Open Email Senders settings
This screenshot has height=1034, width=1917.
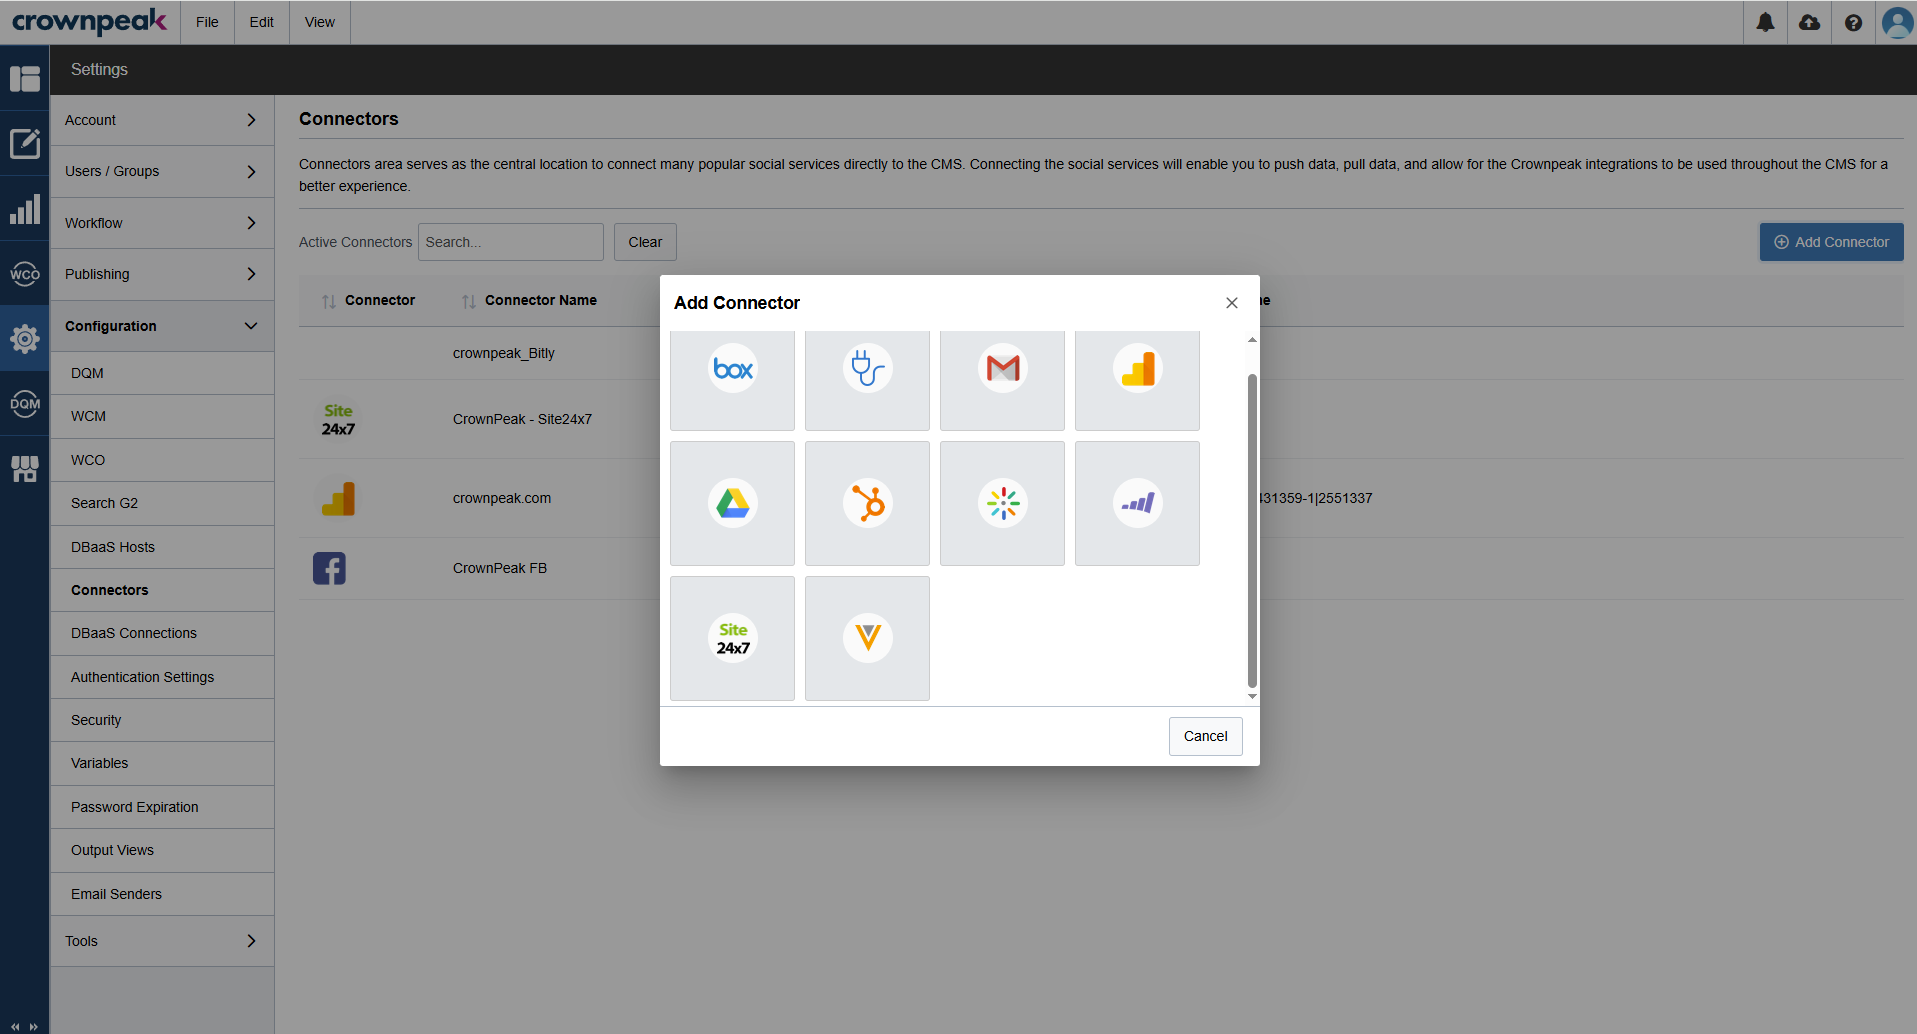(x=162, y=894)
